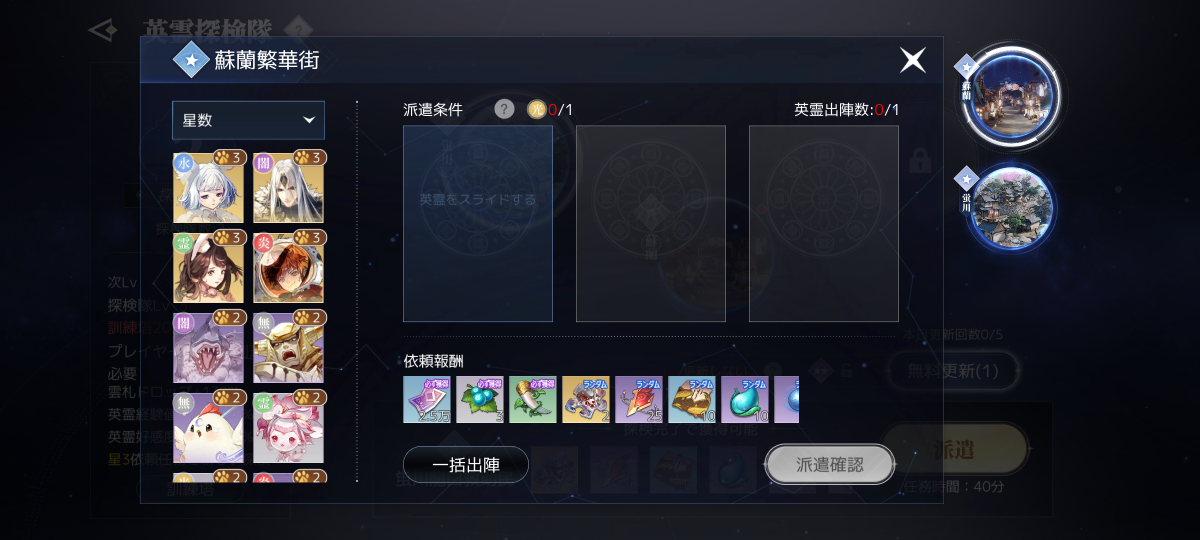Screen dimensions: 1200x540
Task: Pick the golden armored warrior card
Action: (x=288, y=347)
